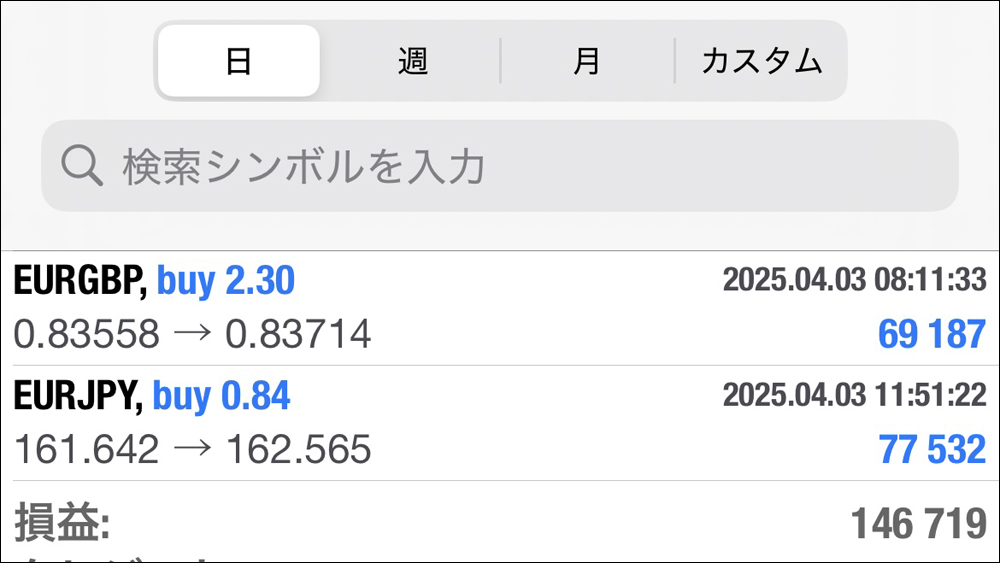
Task: Focus the 検索シンボルを入力 search field
Action: (500, 166)
